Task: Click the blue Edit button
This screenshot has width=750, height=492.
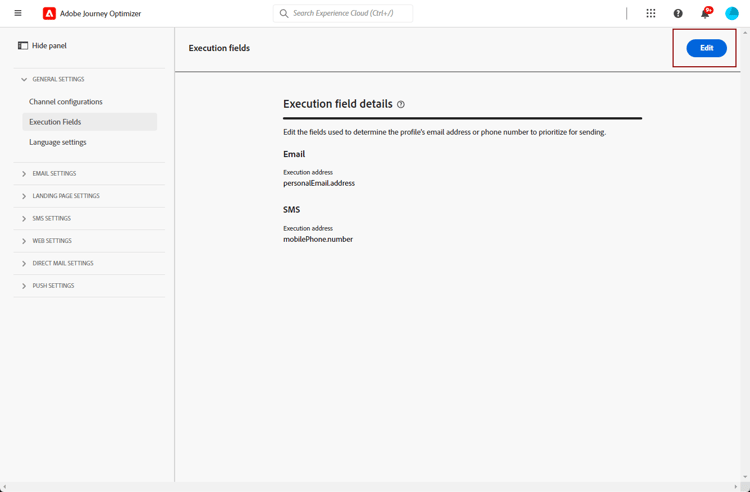Action: point(706,48)
